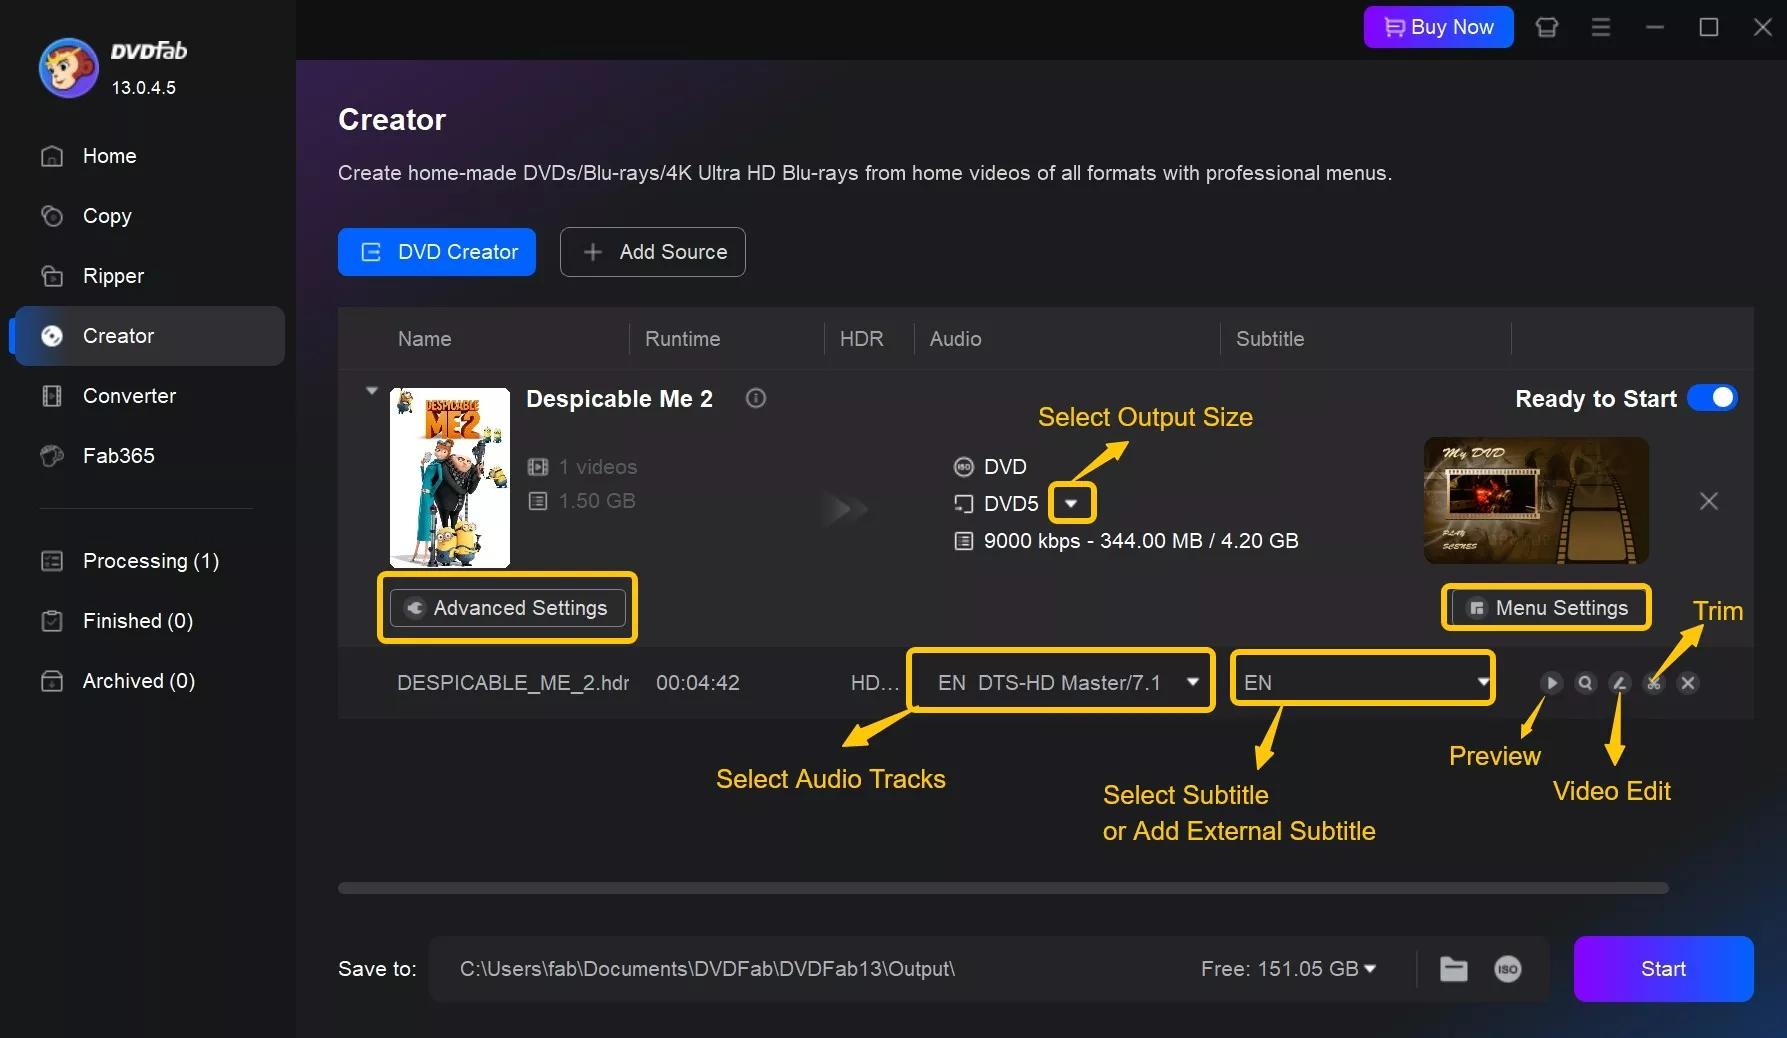Click the Start button
The width and height of the screenshot is (1787, 1038).
tap(1663, 969)
